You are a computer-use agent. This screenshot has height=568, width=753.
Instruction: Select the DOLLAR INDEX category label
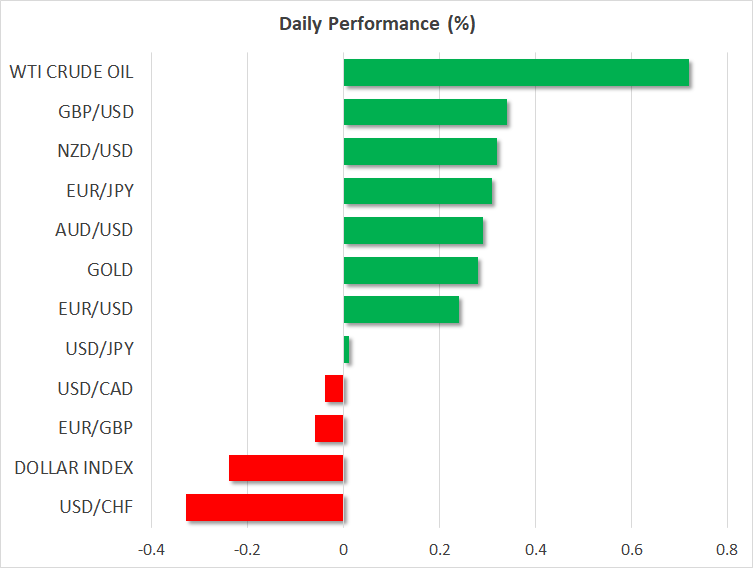73,468
